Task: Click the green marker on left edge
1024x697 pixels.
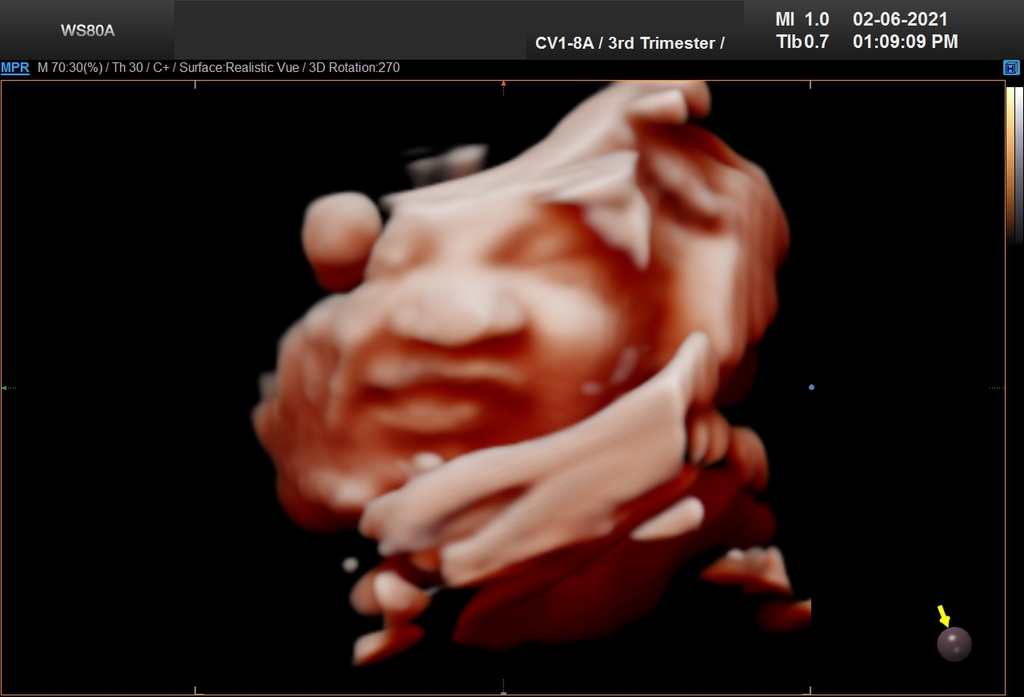Action: tap(5, 387)
